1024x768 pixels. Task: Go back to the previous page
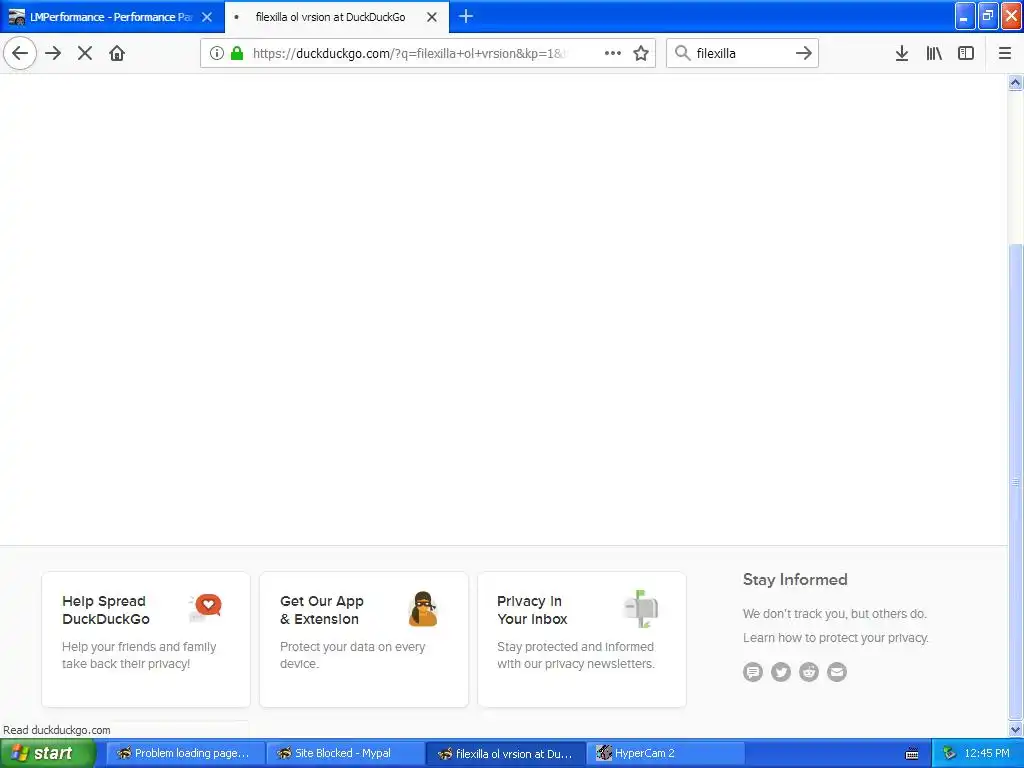(20, 53)
